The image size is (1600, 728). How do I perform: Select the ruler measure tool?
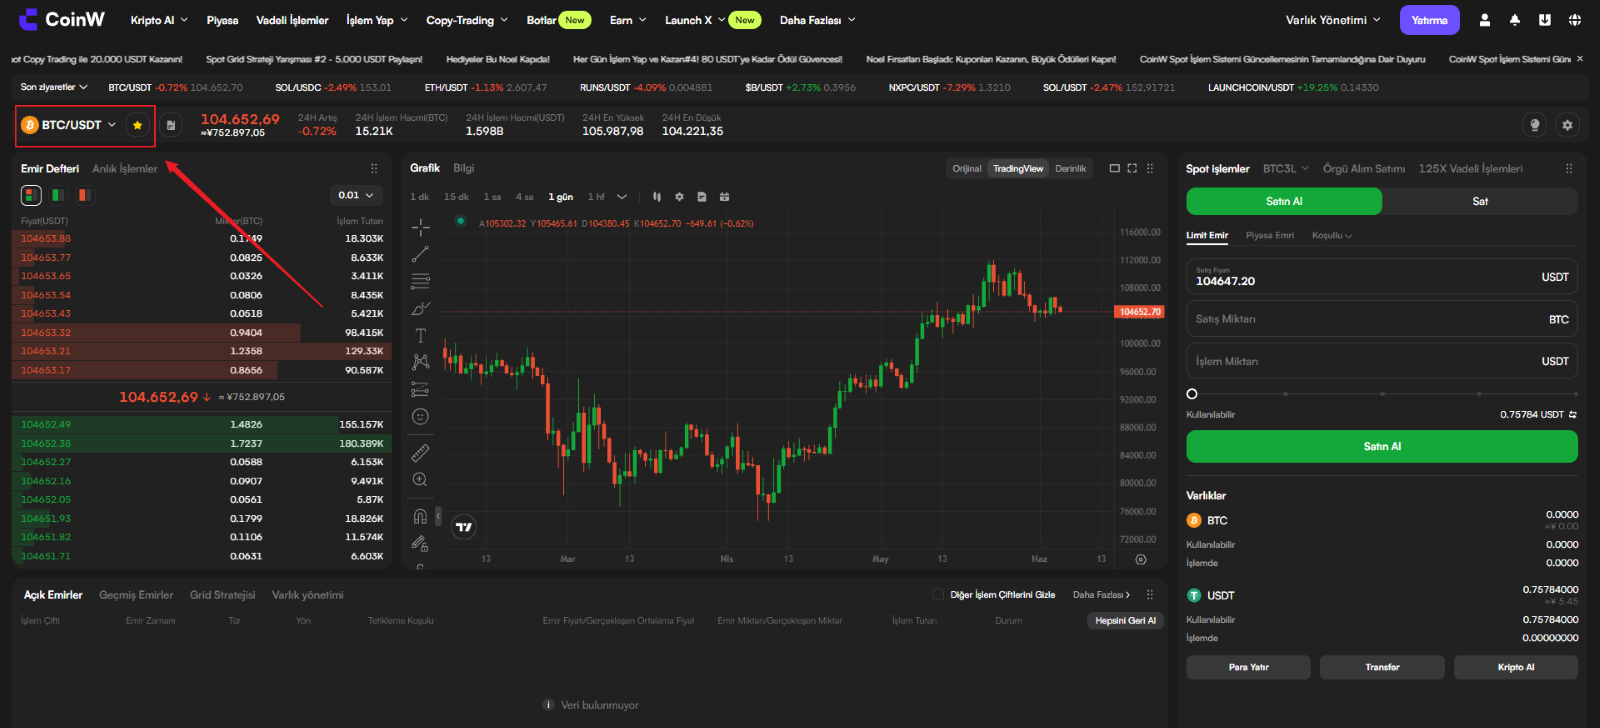pyautogui.click(x=421, y=452)
